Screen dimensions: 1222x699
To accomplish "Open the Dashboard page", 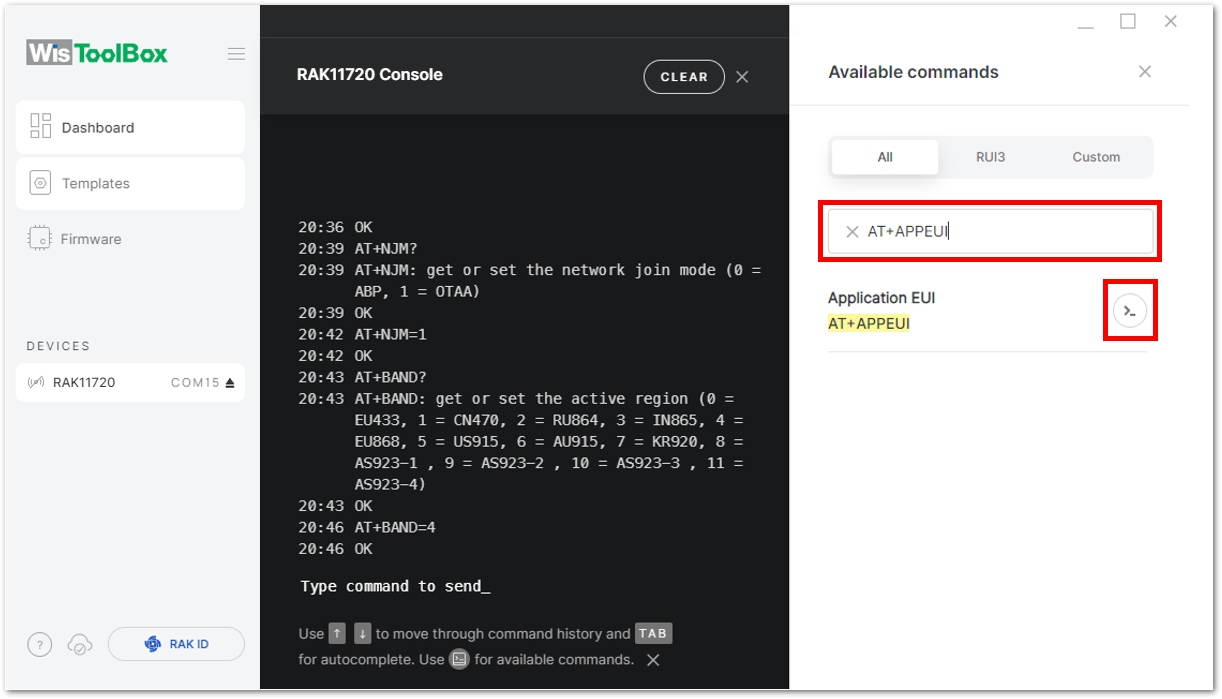I will click(130, 127).
